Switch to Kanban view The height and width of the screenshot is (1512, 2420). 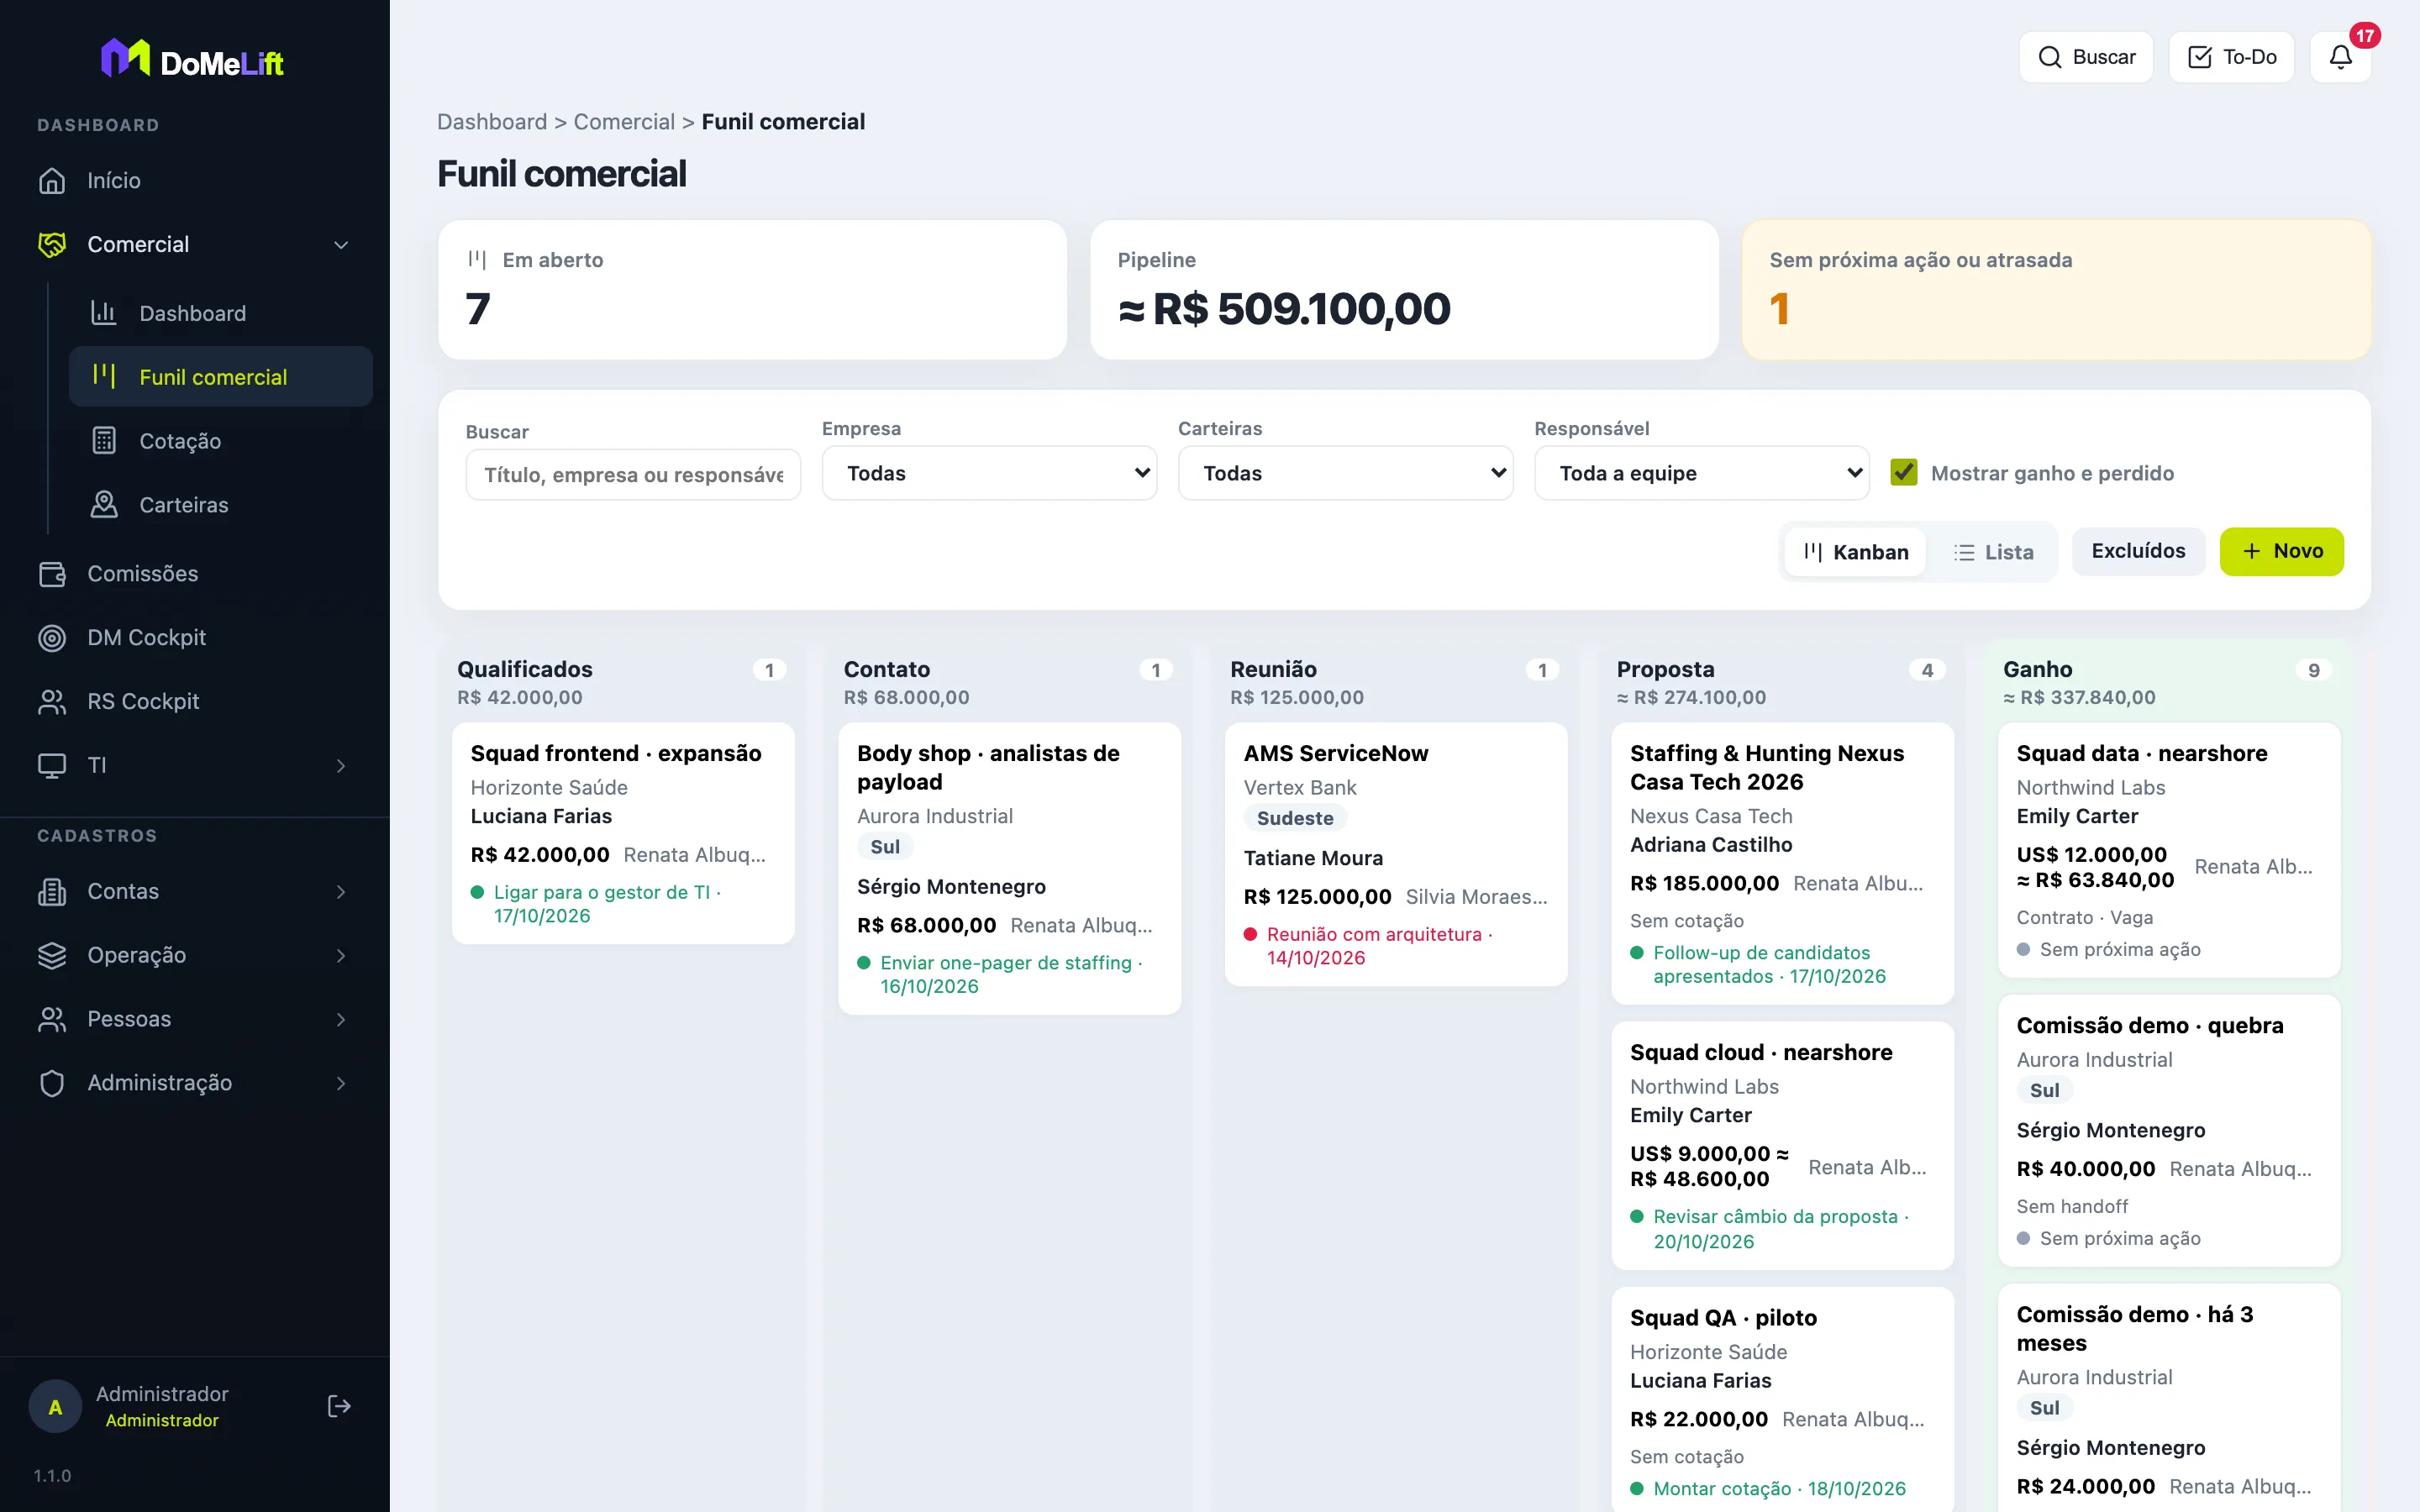point(1856,552)
